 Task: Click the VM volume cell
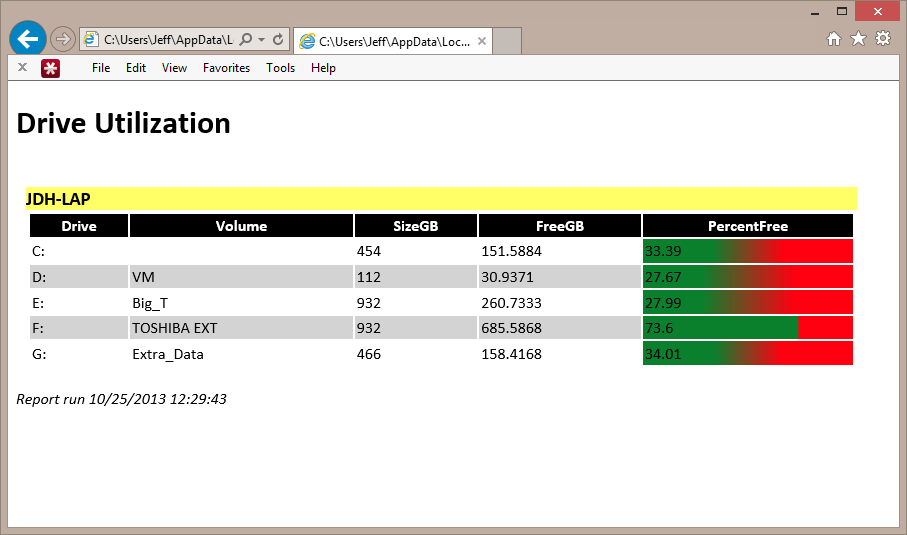coord(241,277)
